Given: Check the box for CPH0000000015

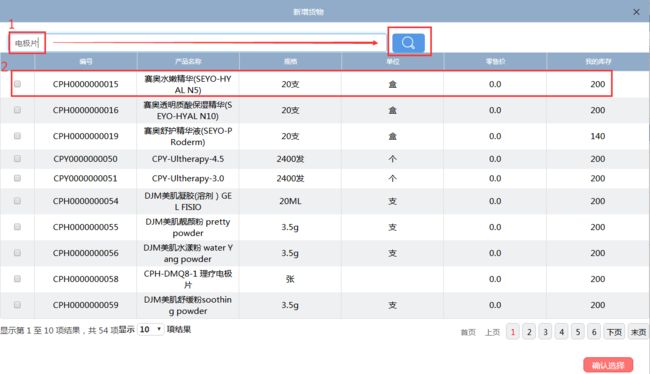Looking at the screenshot, I should tap(17, 84).
